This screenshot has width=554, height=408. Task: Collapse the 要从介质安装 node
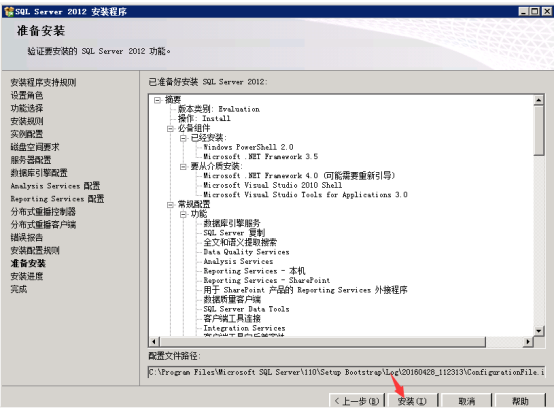[183, 167]
